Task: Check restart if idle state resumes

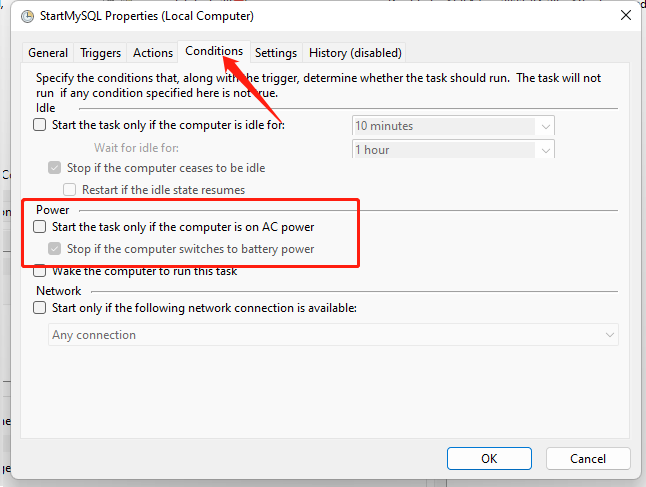Action: tap(70, 189)
